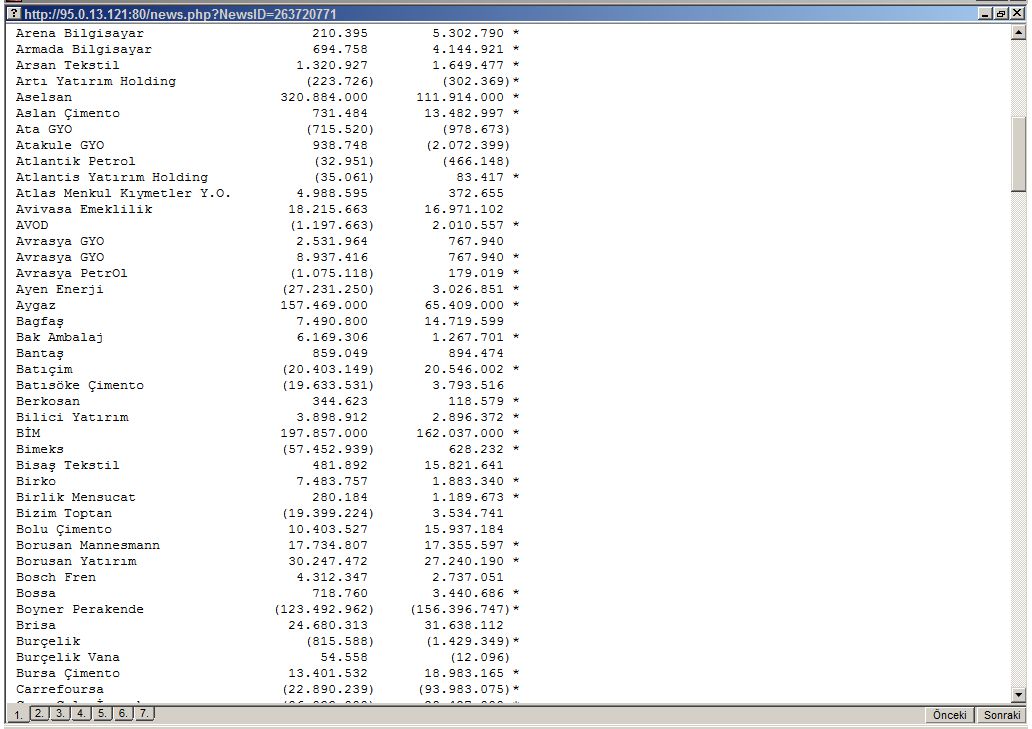Open page tab 2
This screenshot has width=1032, height=729.
pyautogui.click(x=39, y=713)
